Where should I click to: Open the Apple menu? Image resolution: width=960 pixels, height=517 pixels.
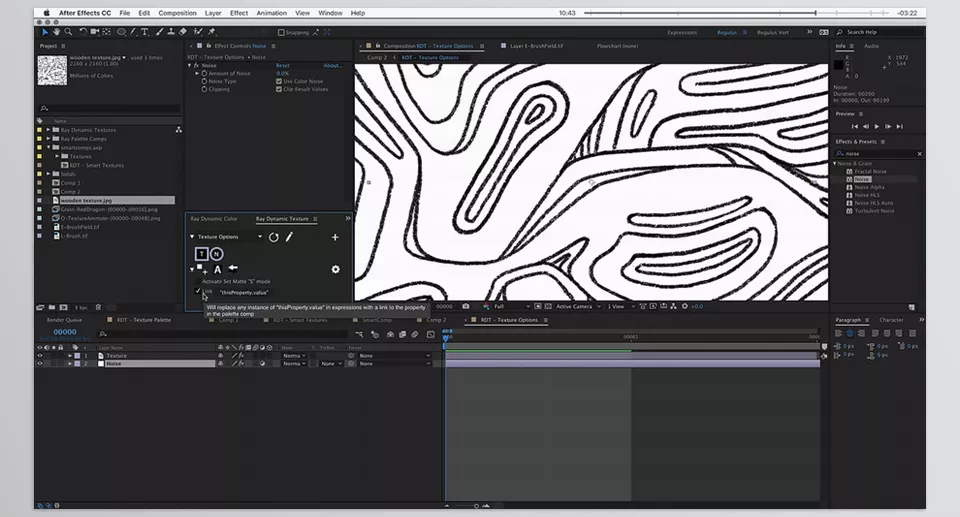point(47,13)
